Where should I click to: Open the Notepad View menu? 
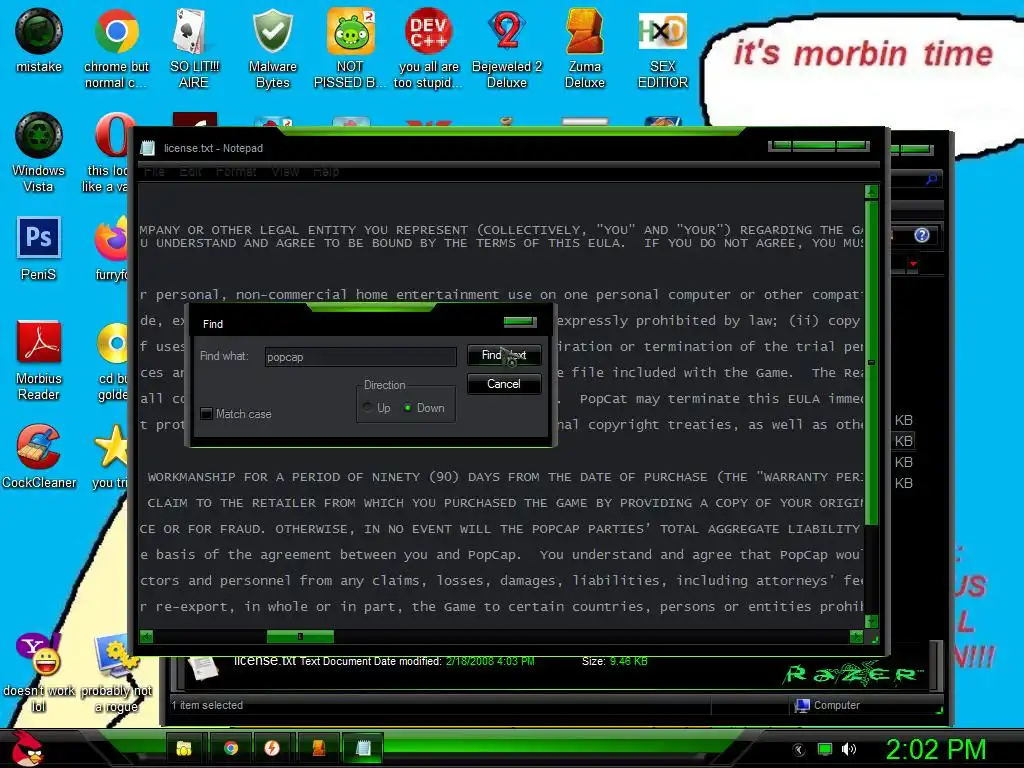[x=285, y=172]
